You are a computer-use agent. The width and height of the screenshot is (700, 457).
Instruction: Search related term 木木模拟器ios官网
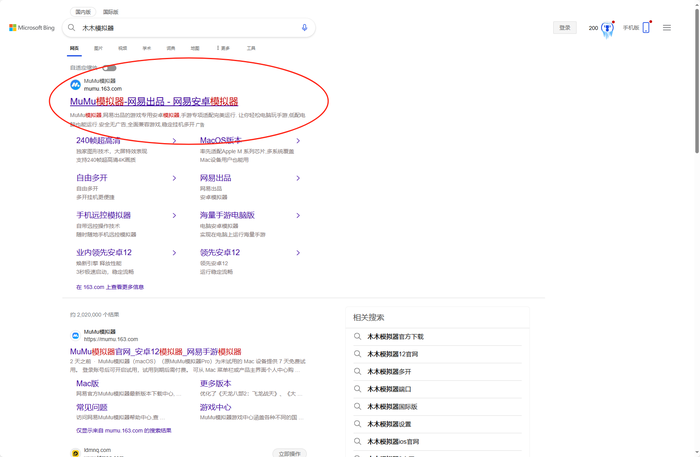[x=393, y=441]
